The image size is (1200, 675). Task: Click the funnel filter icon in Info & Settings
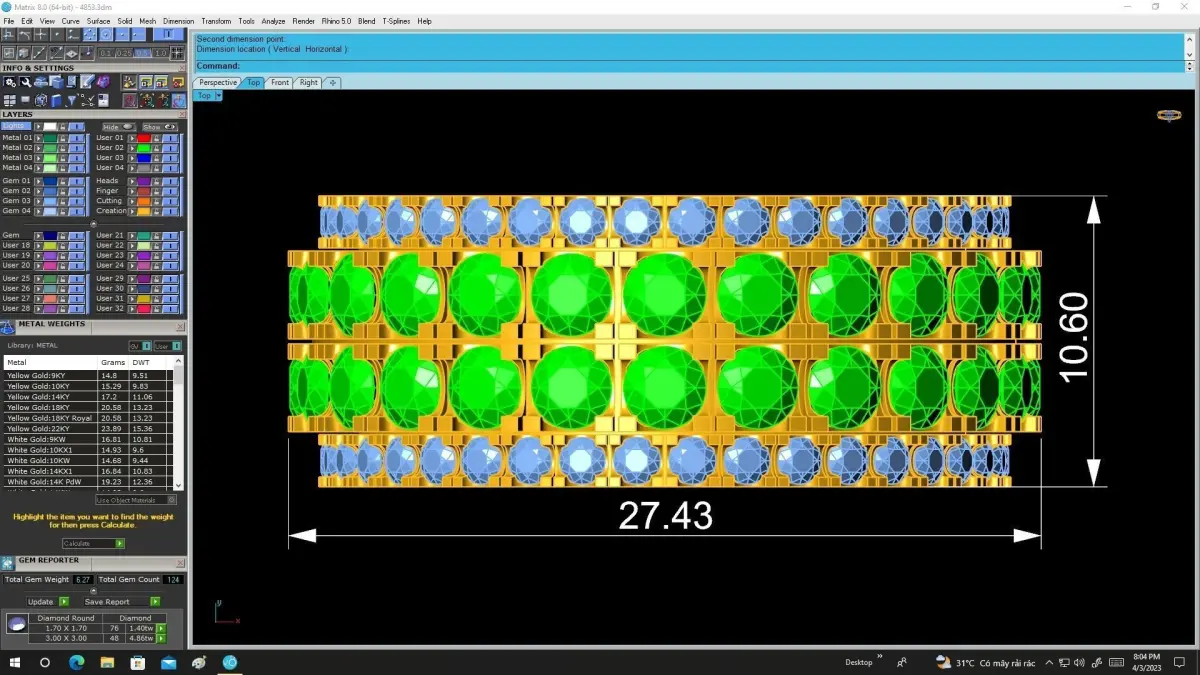click(72, 100)
